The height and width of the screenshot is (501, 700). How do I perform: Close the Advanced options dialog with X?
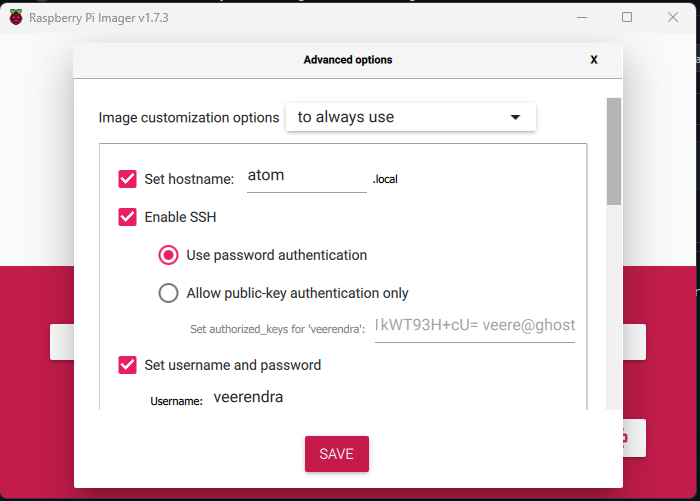[x=594, y=60]
